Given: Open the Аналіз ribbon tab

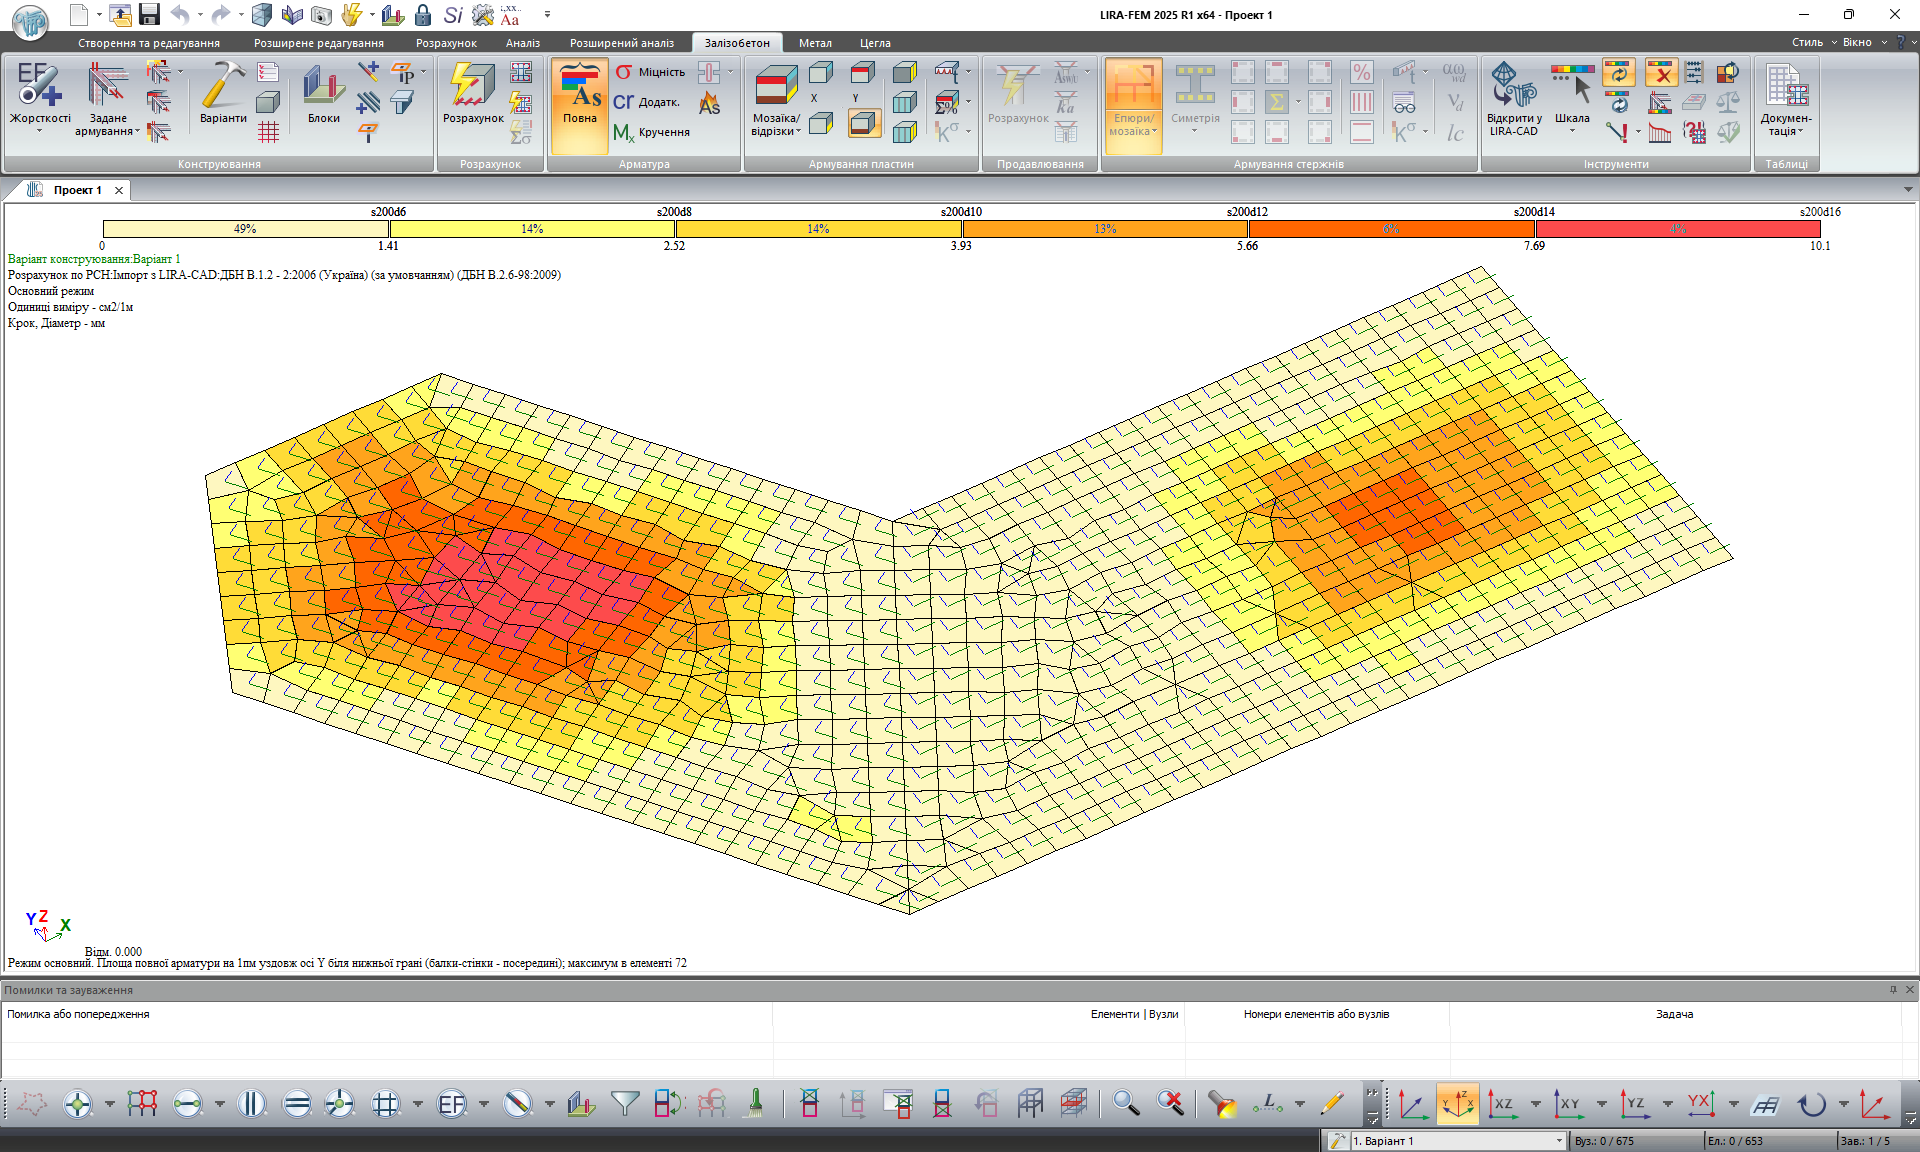Looking at the screenshot, I should pos(522,43).
